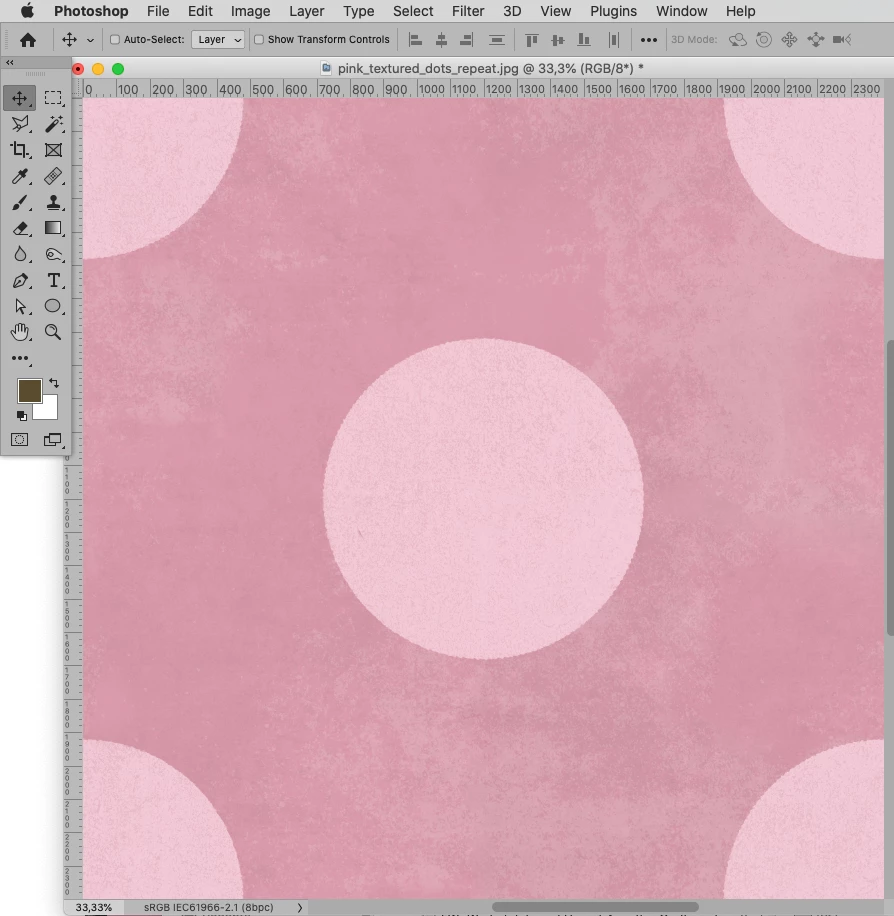
Task: Choose the Zoom tool magnifier
Action: tap(53, 332)
